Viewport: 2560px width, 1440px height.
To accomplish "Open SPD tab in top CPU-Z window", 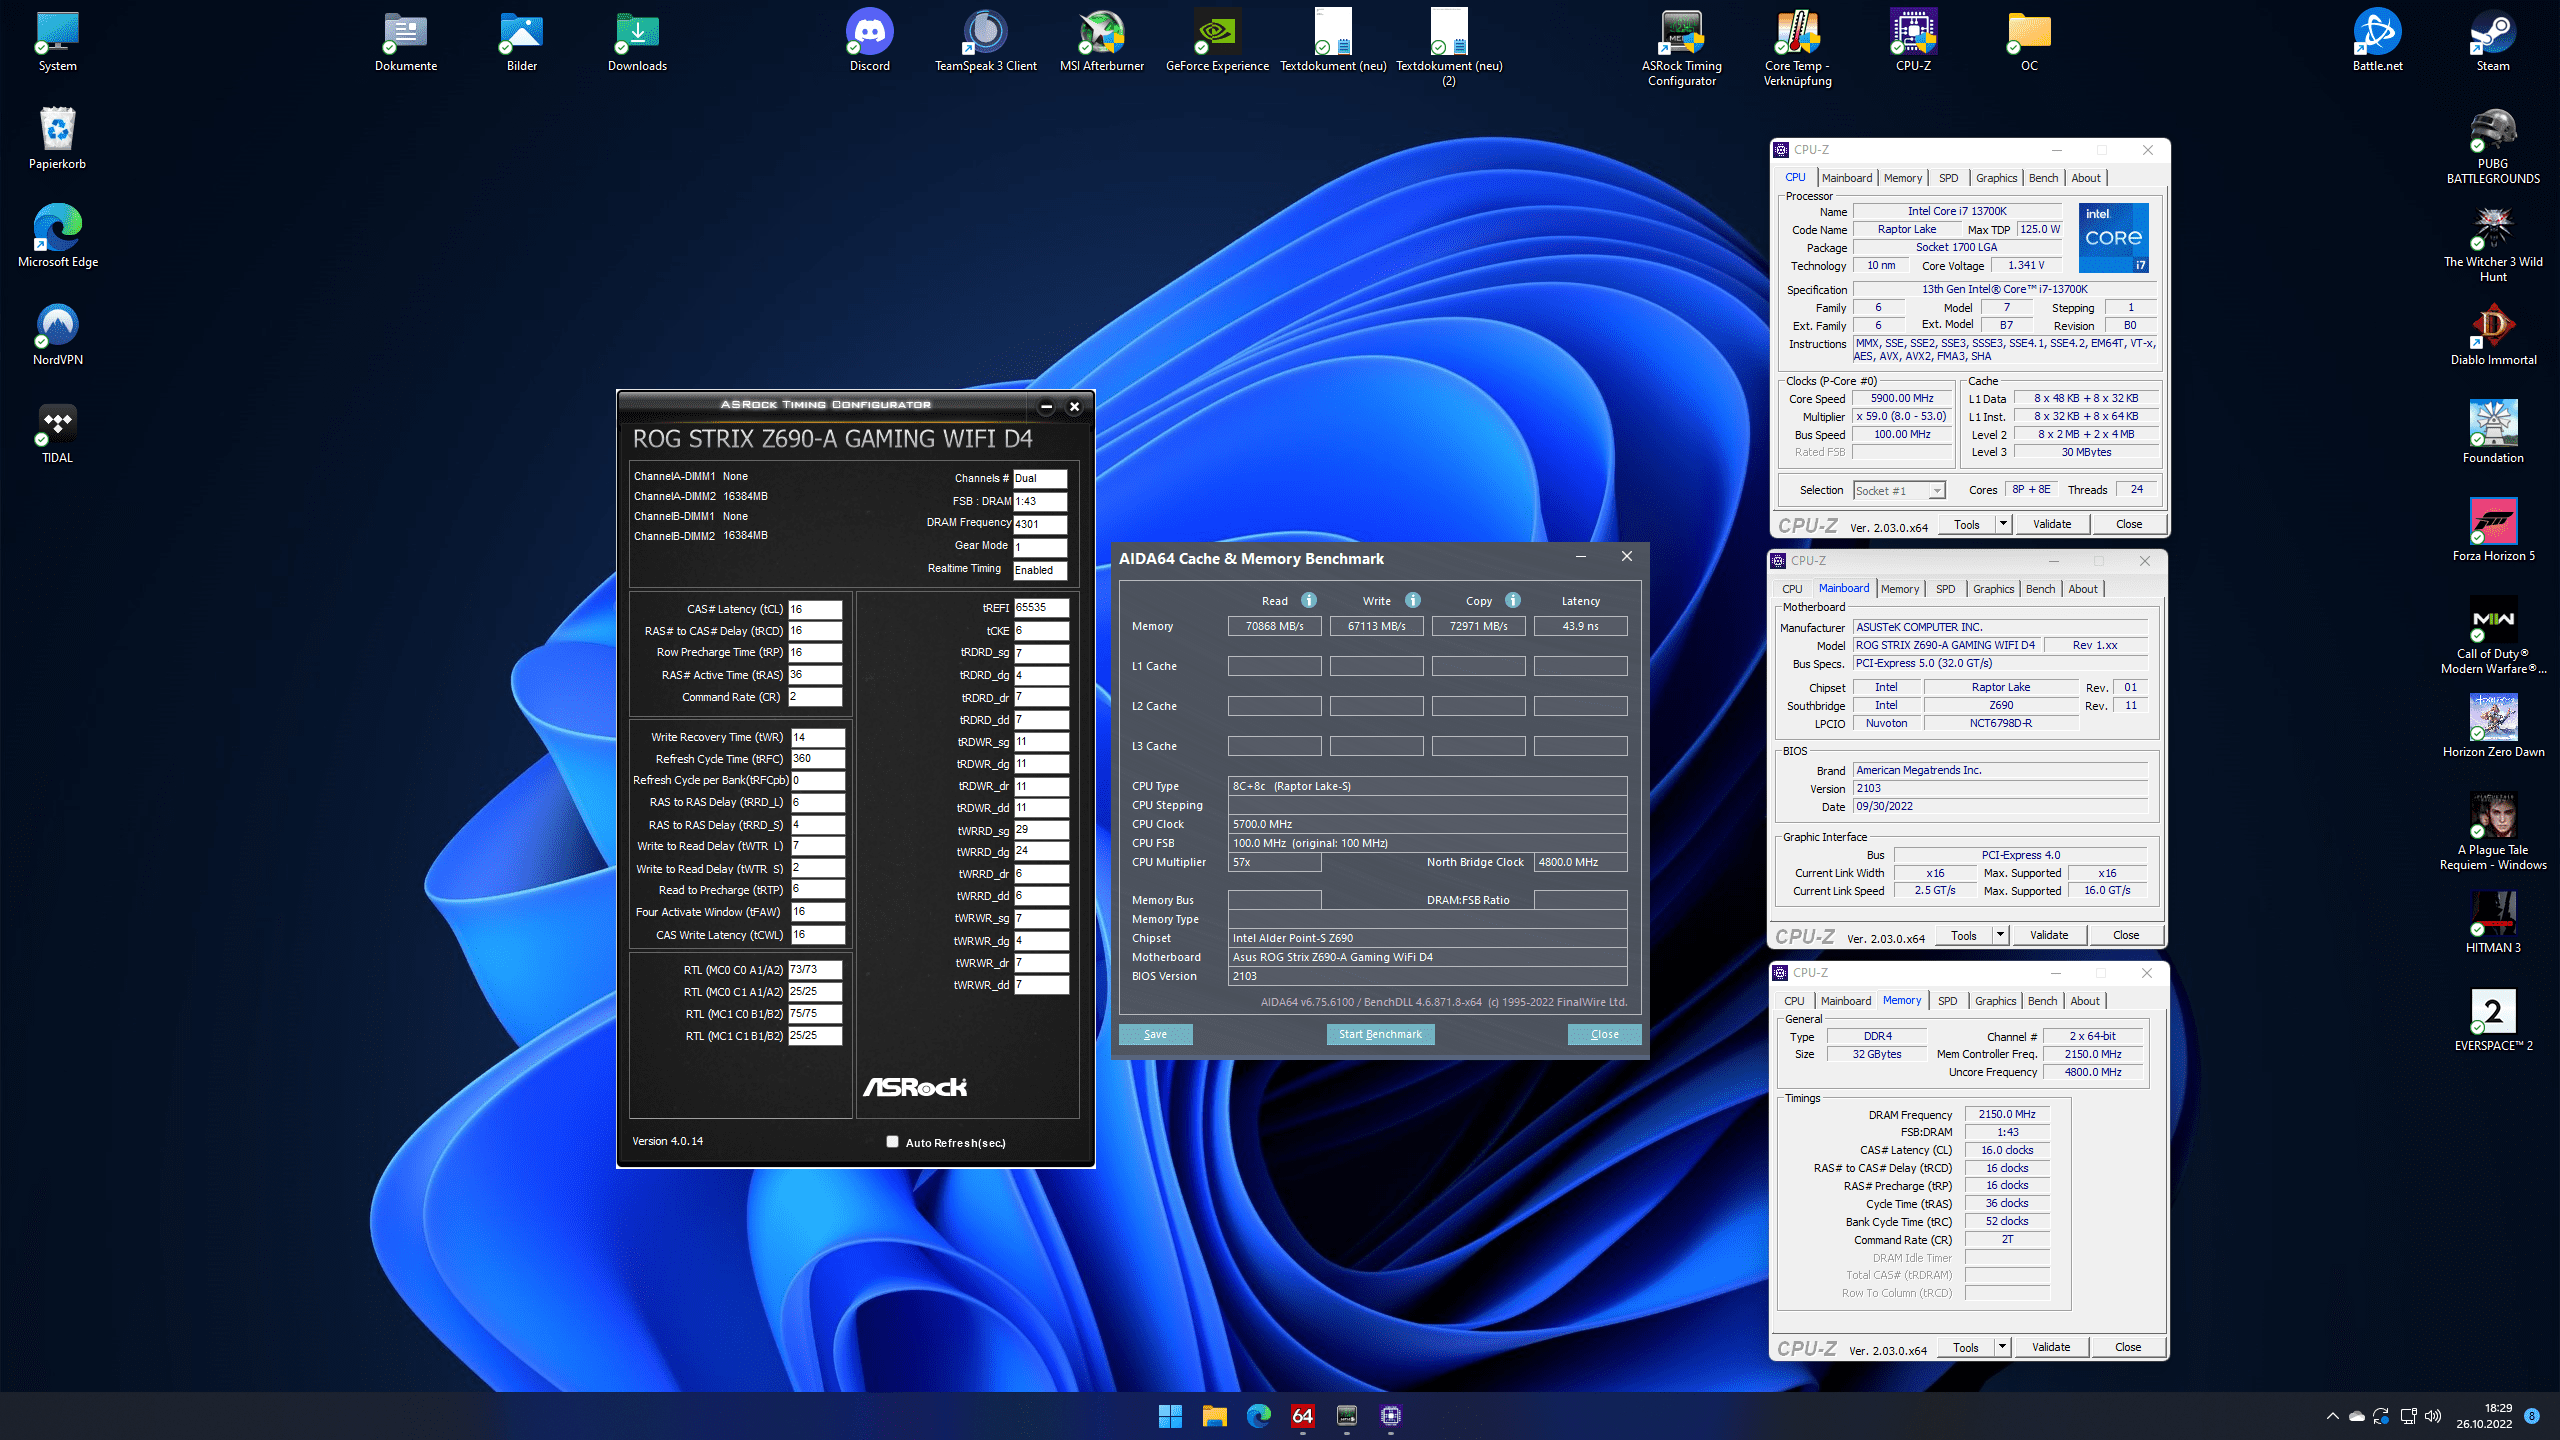I will pyautogui.click(x=1948, y=178).
